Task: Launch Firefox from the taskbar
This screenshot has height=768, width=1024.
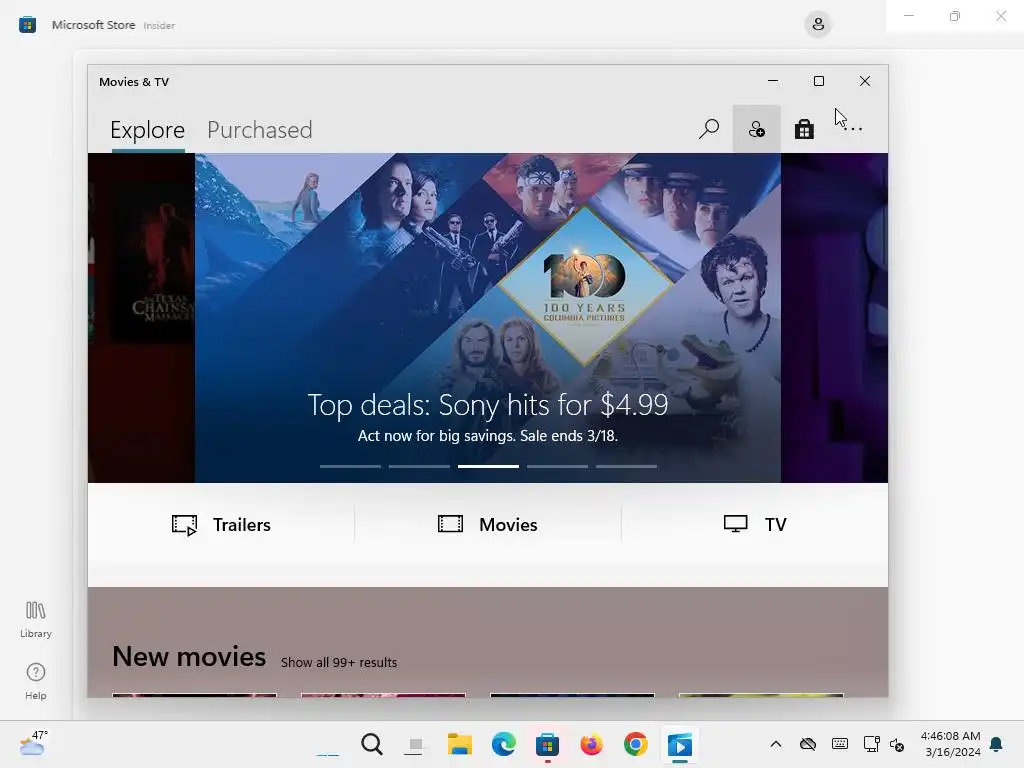Action: point(592,744)
